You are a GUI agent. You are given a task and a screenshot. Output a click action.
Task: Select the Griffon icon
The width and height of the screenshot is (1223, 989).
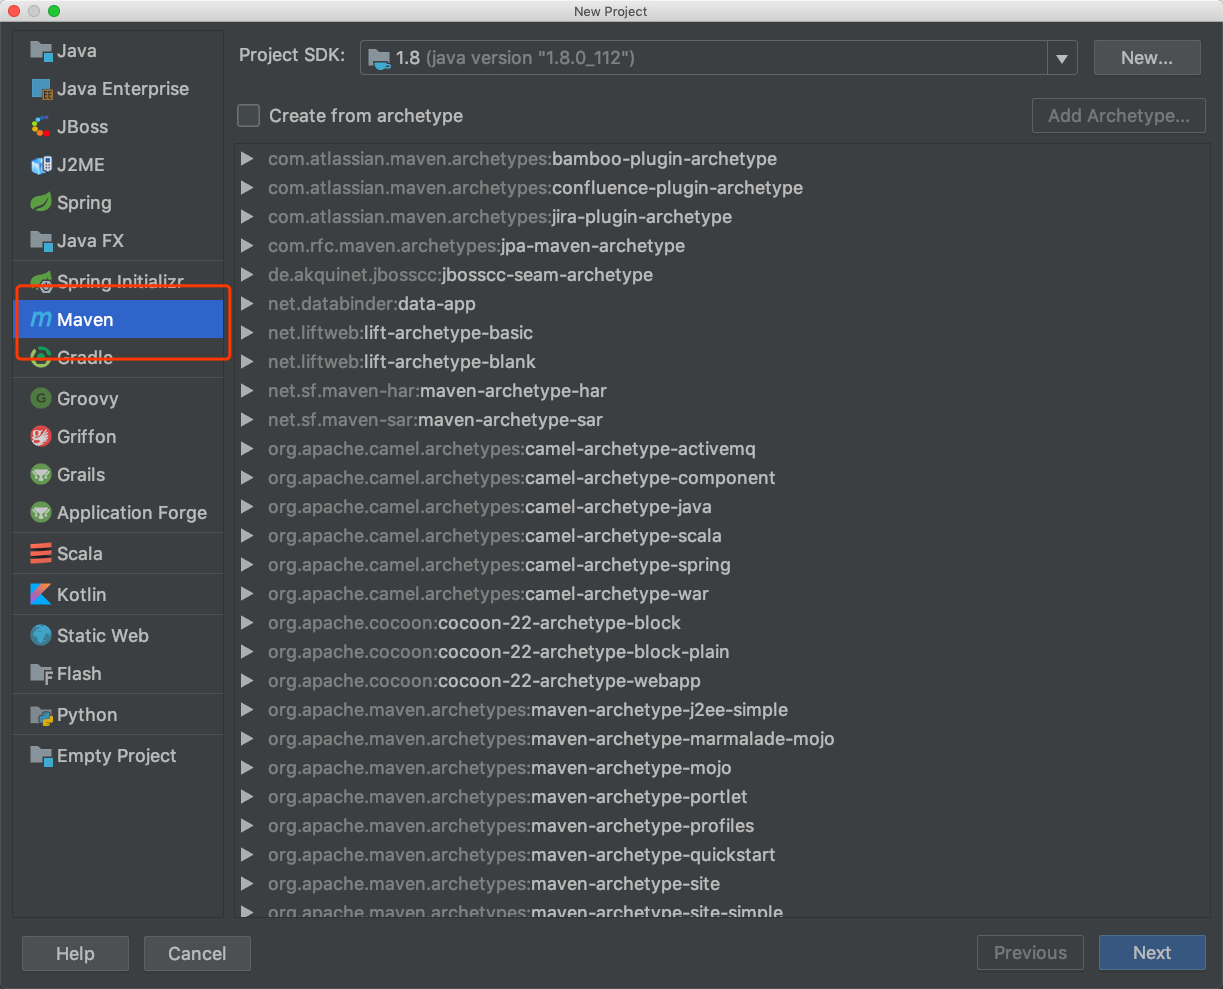(x=41, y=437)
